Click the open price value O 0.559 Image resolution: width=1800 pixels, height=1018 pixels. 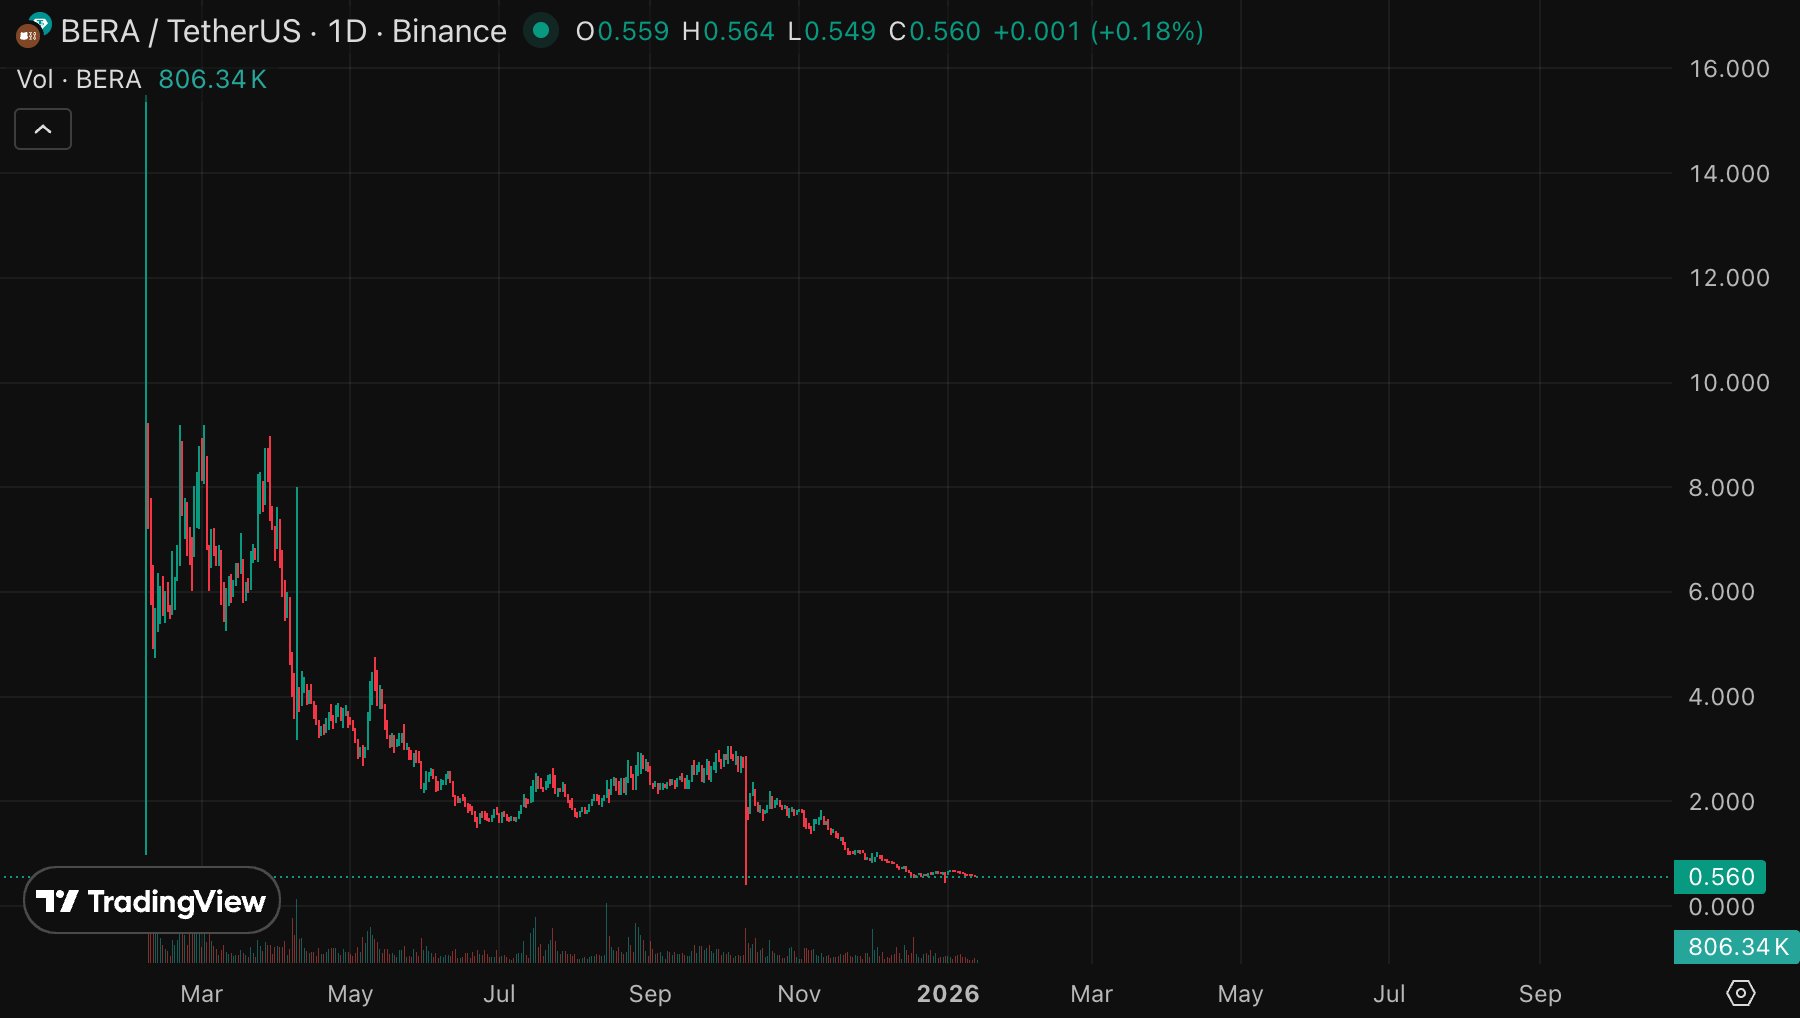coord(622,31)
